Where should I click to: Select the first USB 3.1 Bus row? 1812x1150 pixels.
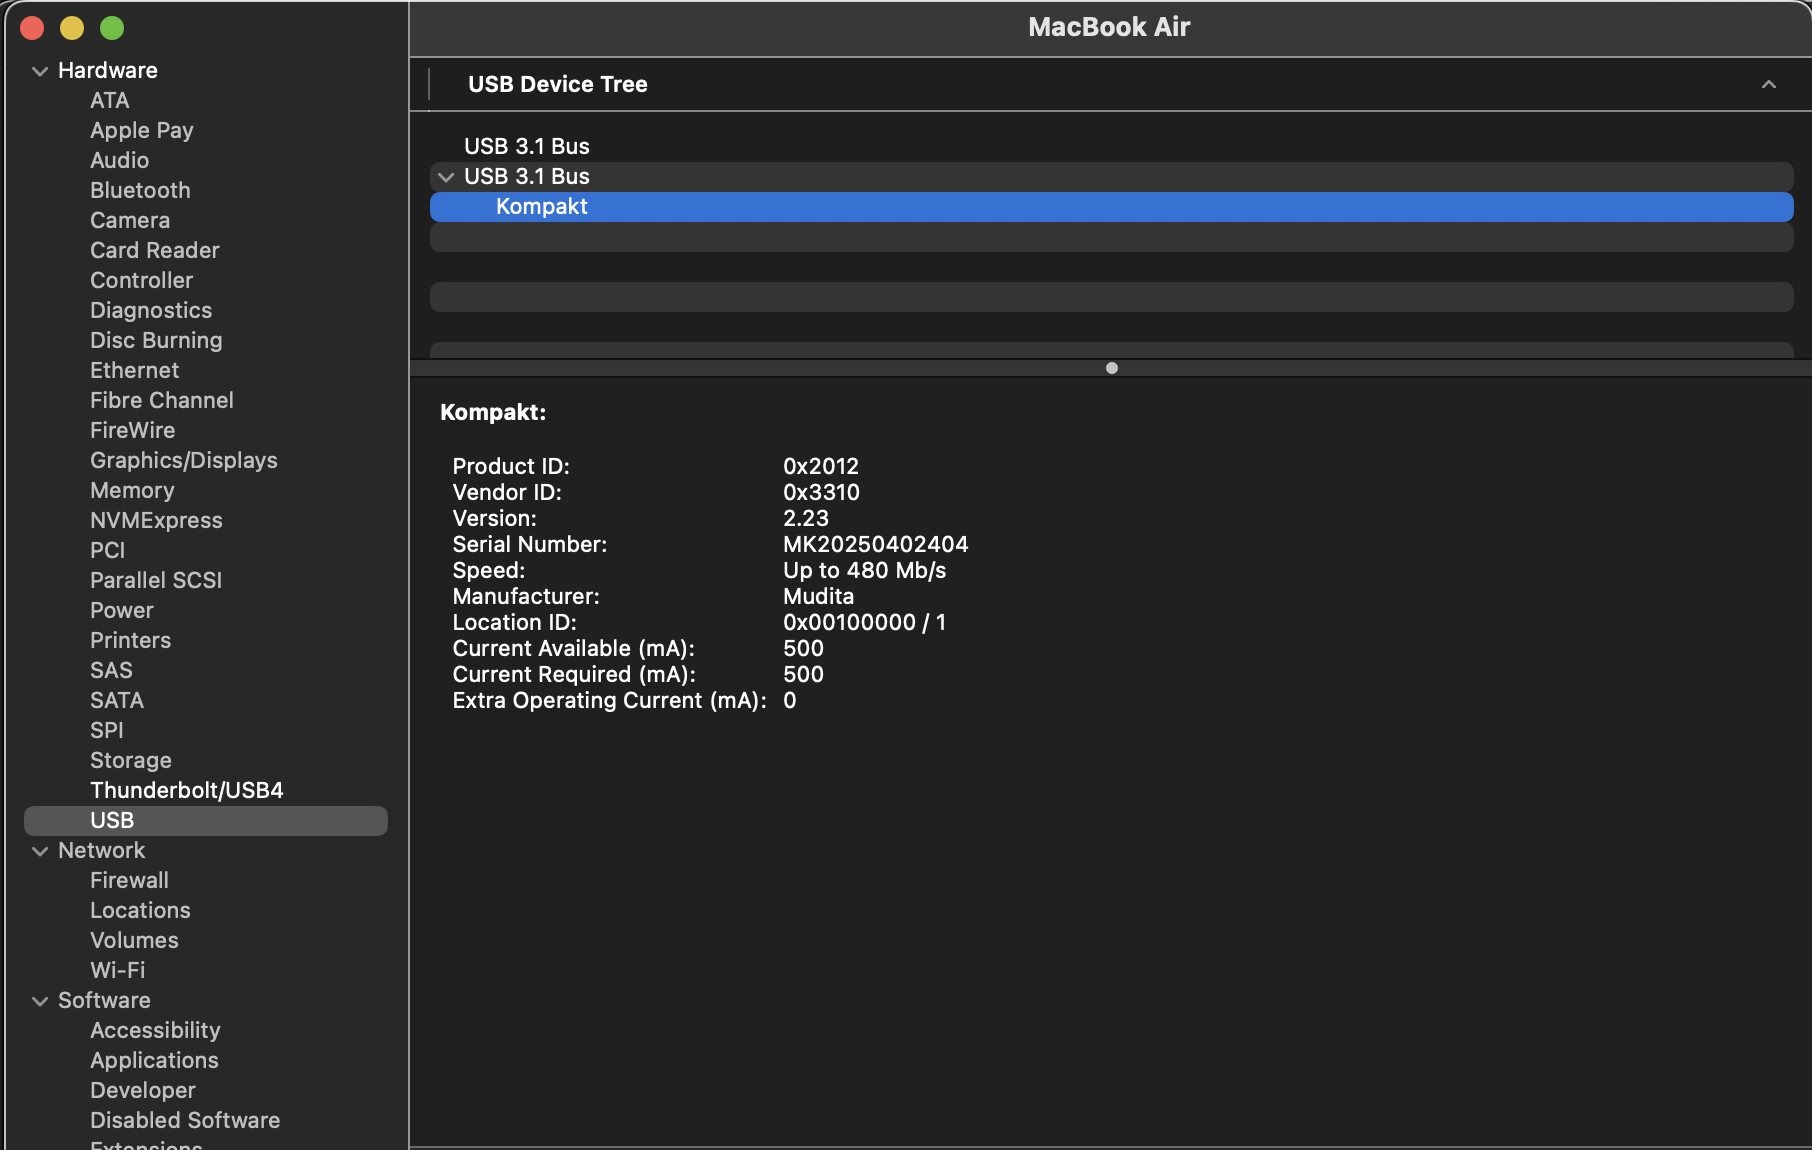click(1111, 146)
